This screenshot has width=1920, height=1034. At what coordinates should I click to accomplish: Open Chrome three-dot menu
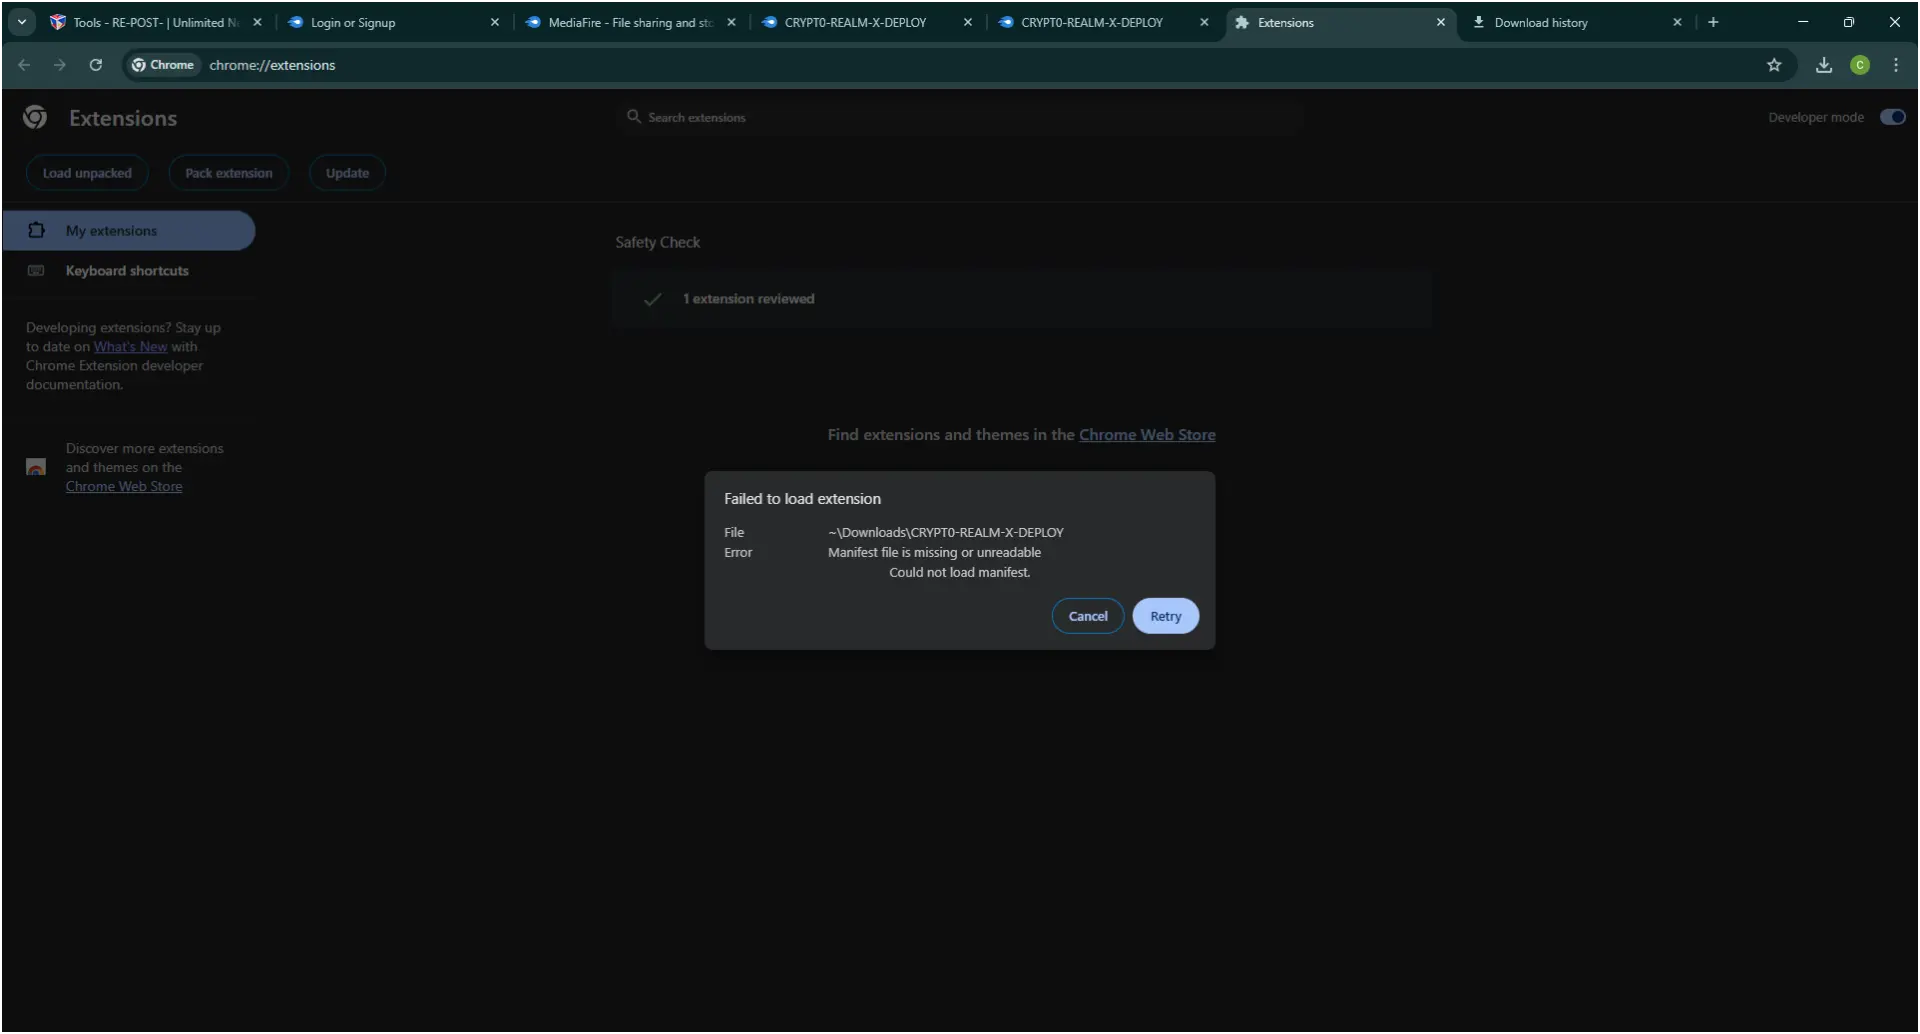[1896, 65]
